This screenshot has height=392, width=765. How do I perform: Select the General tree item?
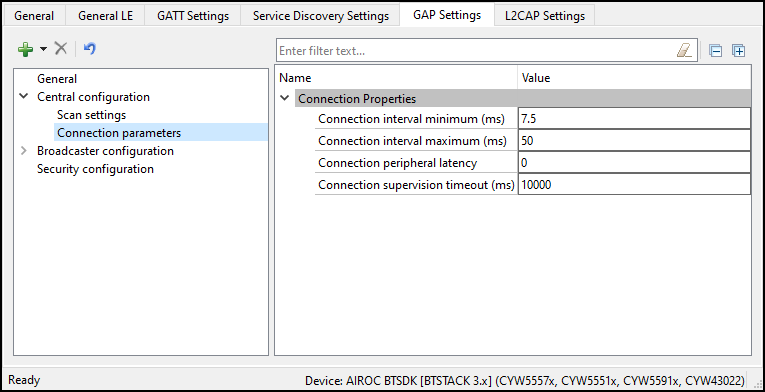57,79
